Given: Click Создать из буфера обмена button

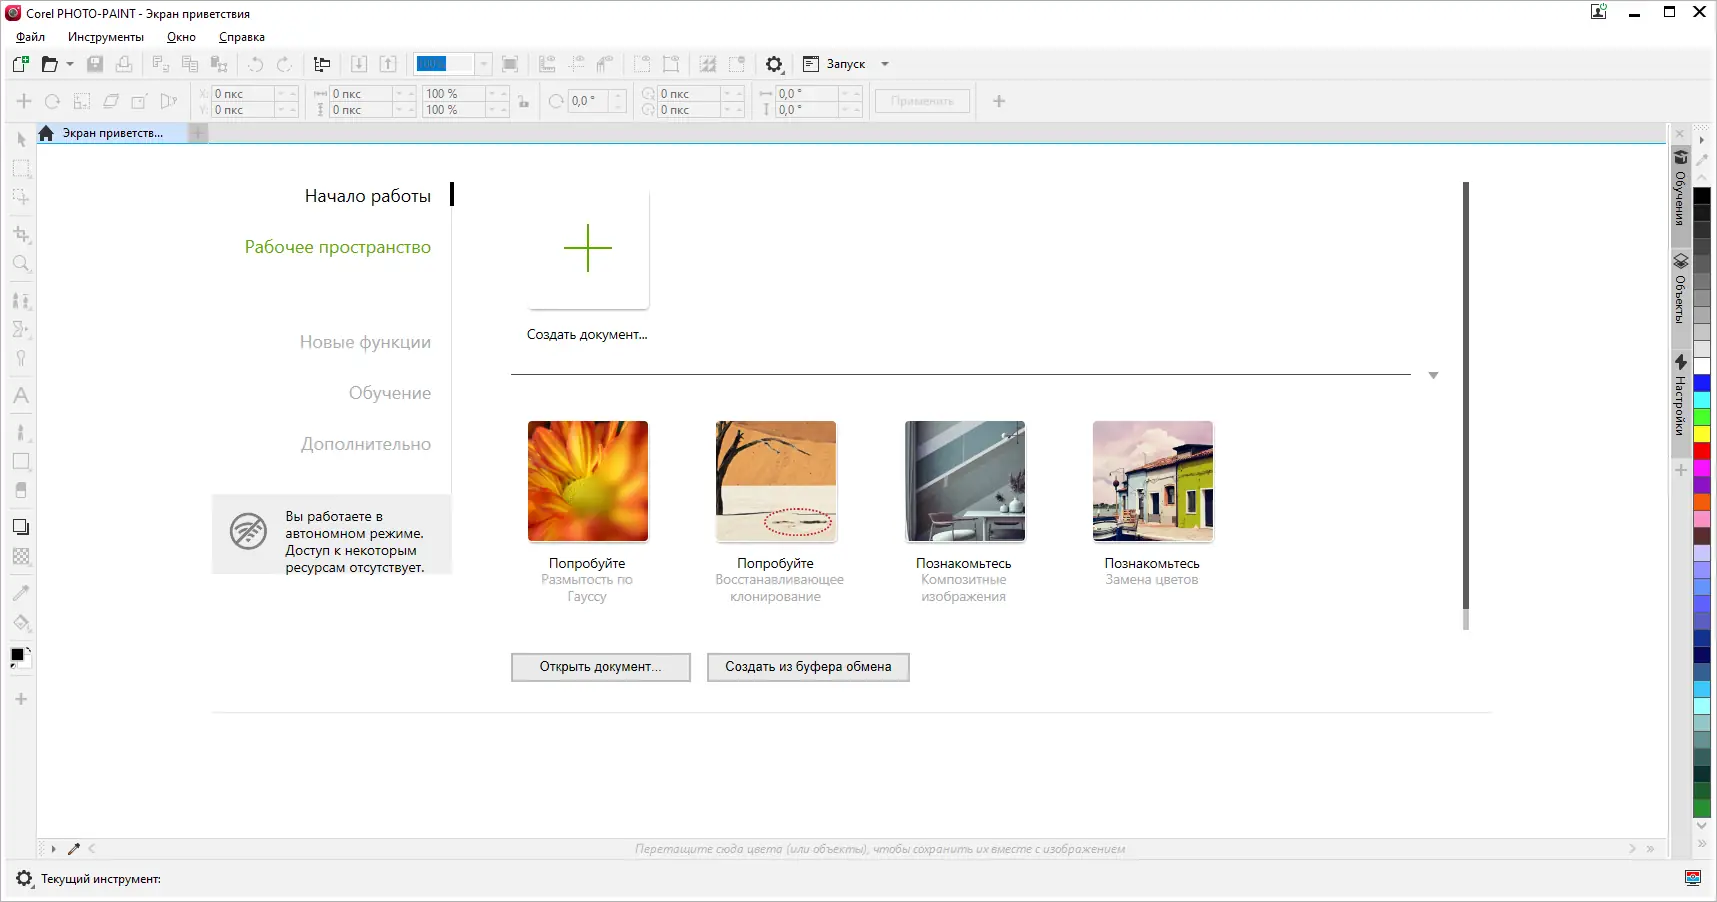Looking at the screenshot, I should point(808,667).
